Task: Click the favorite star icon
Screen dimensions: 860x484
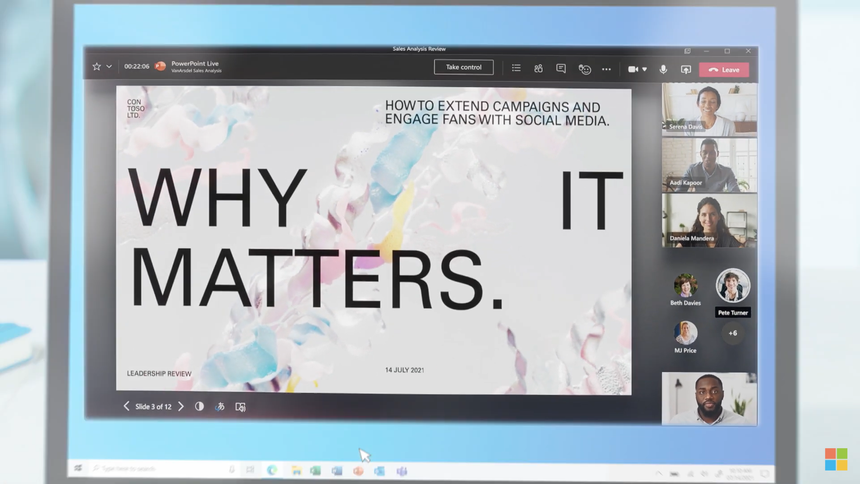Action: tap(97, 67)
